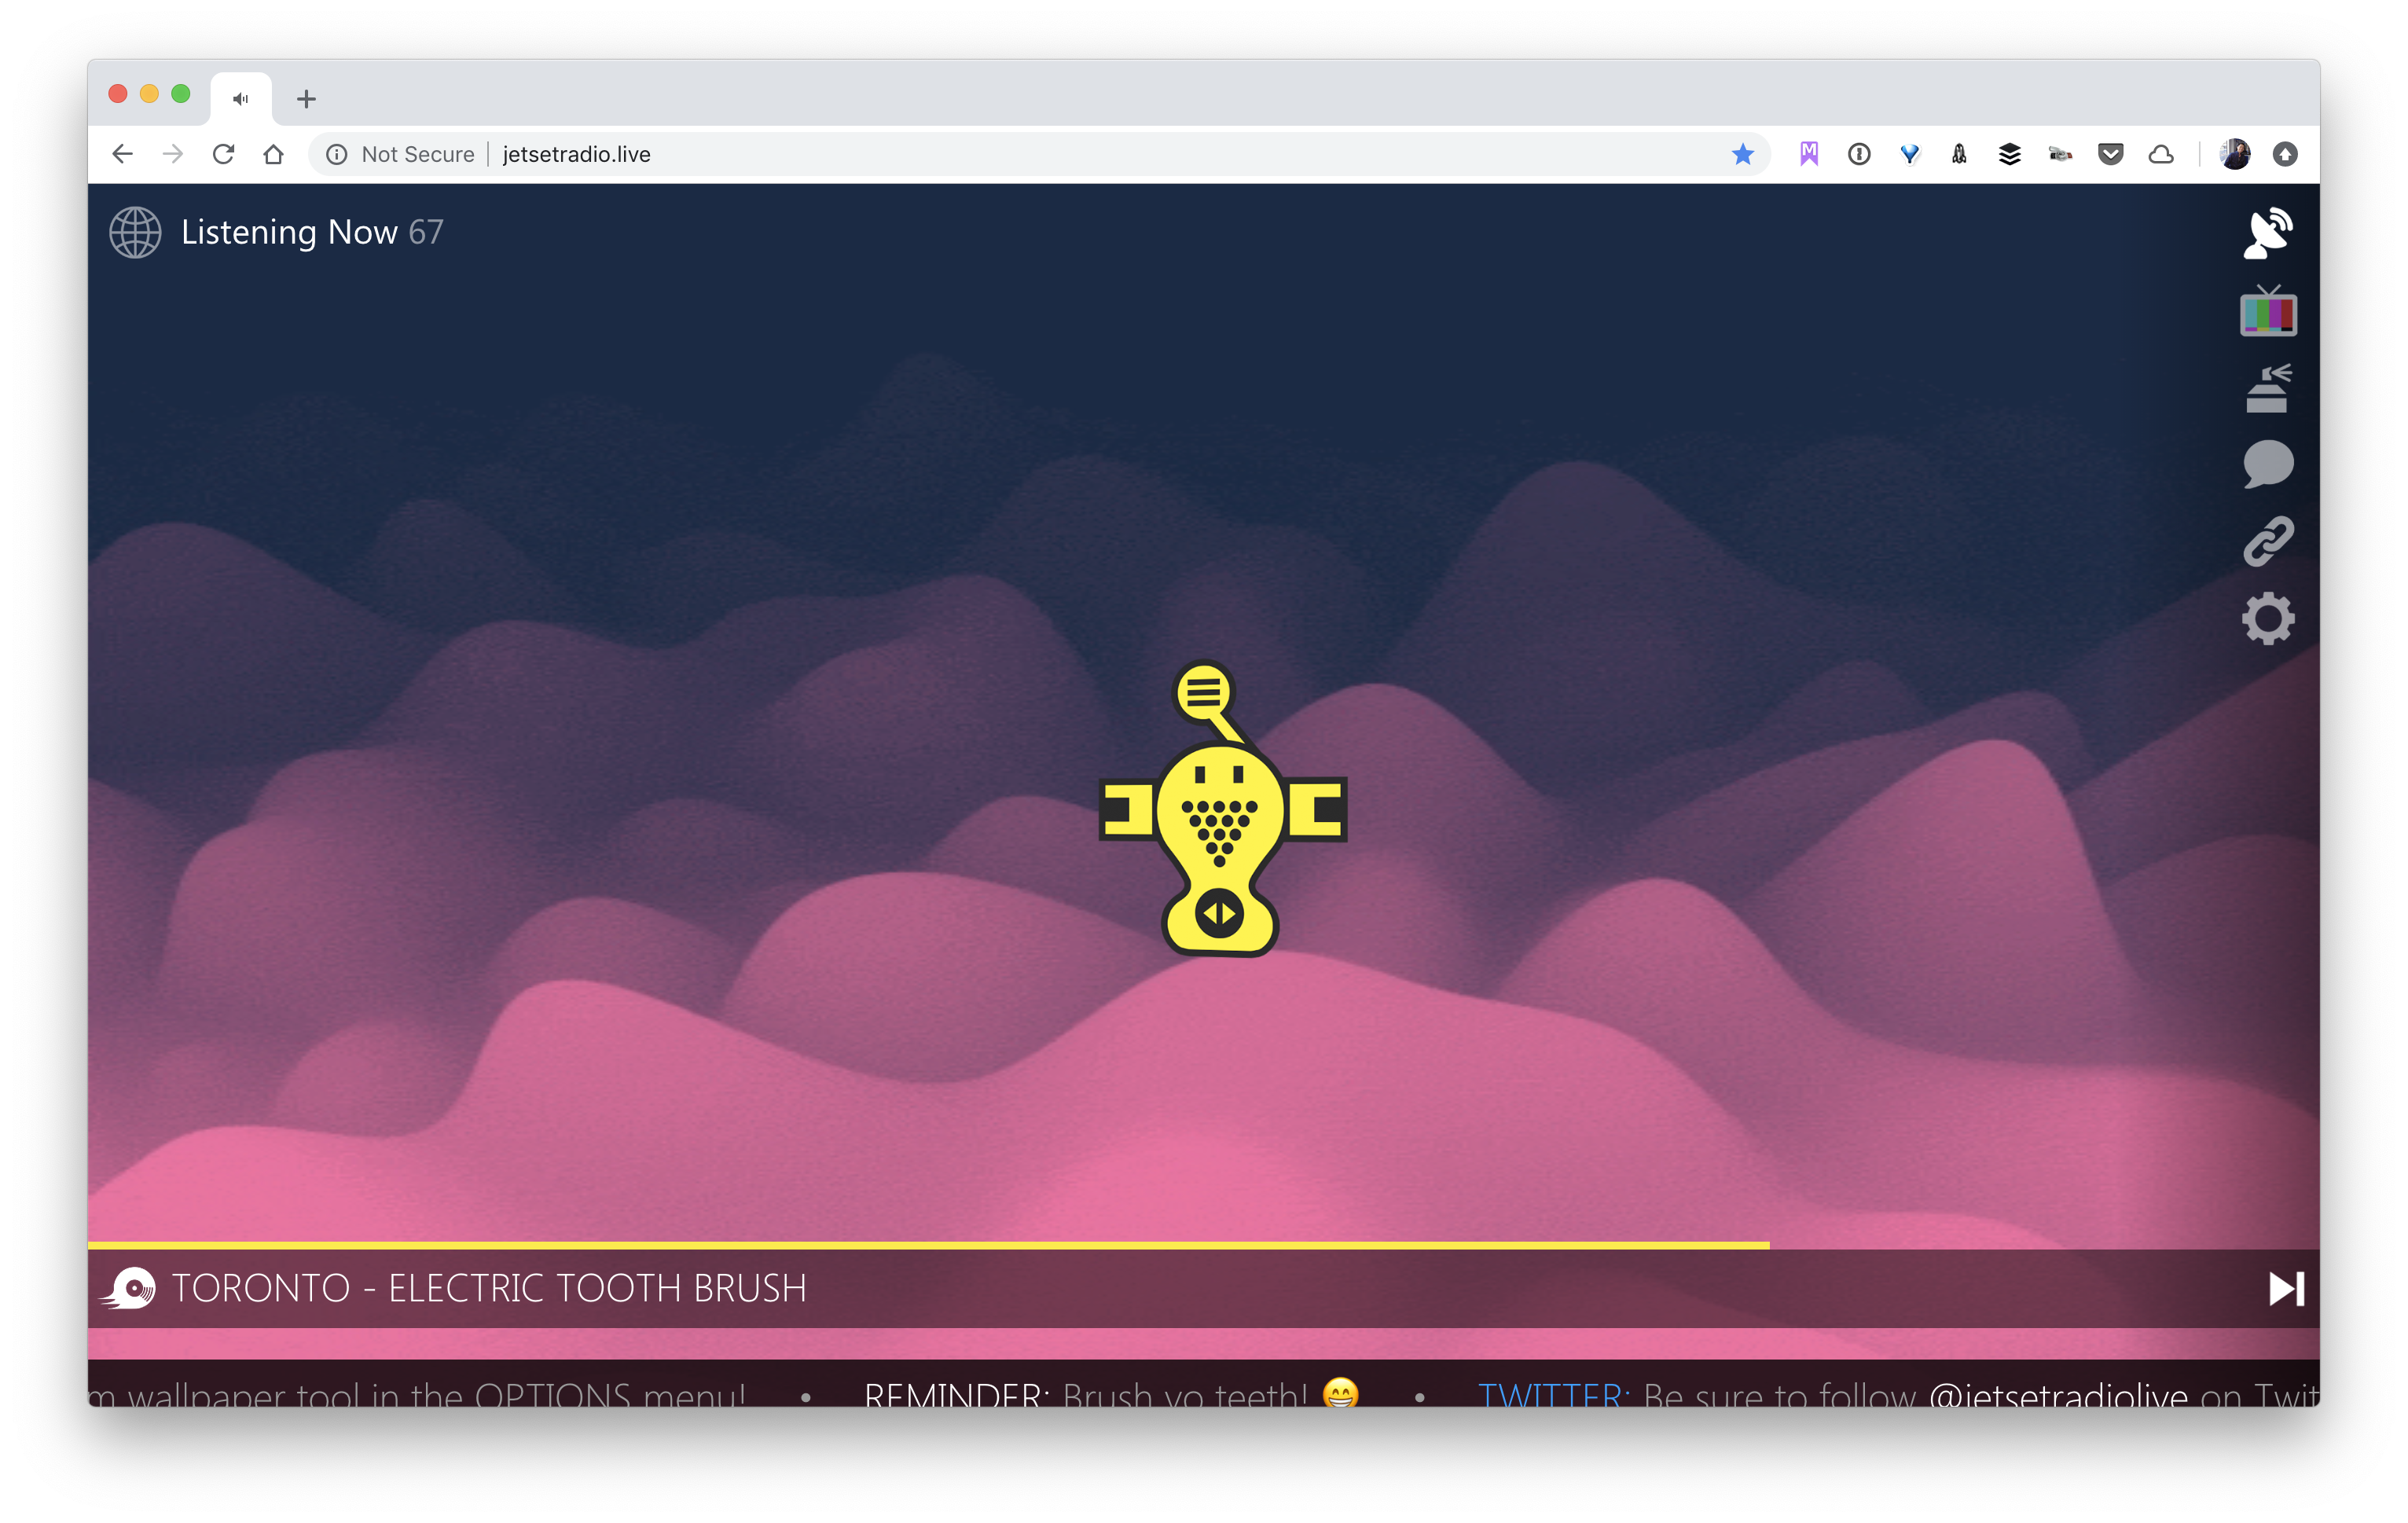
Task: Open the color-bar TV icon
Action: 2267,311
